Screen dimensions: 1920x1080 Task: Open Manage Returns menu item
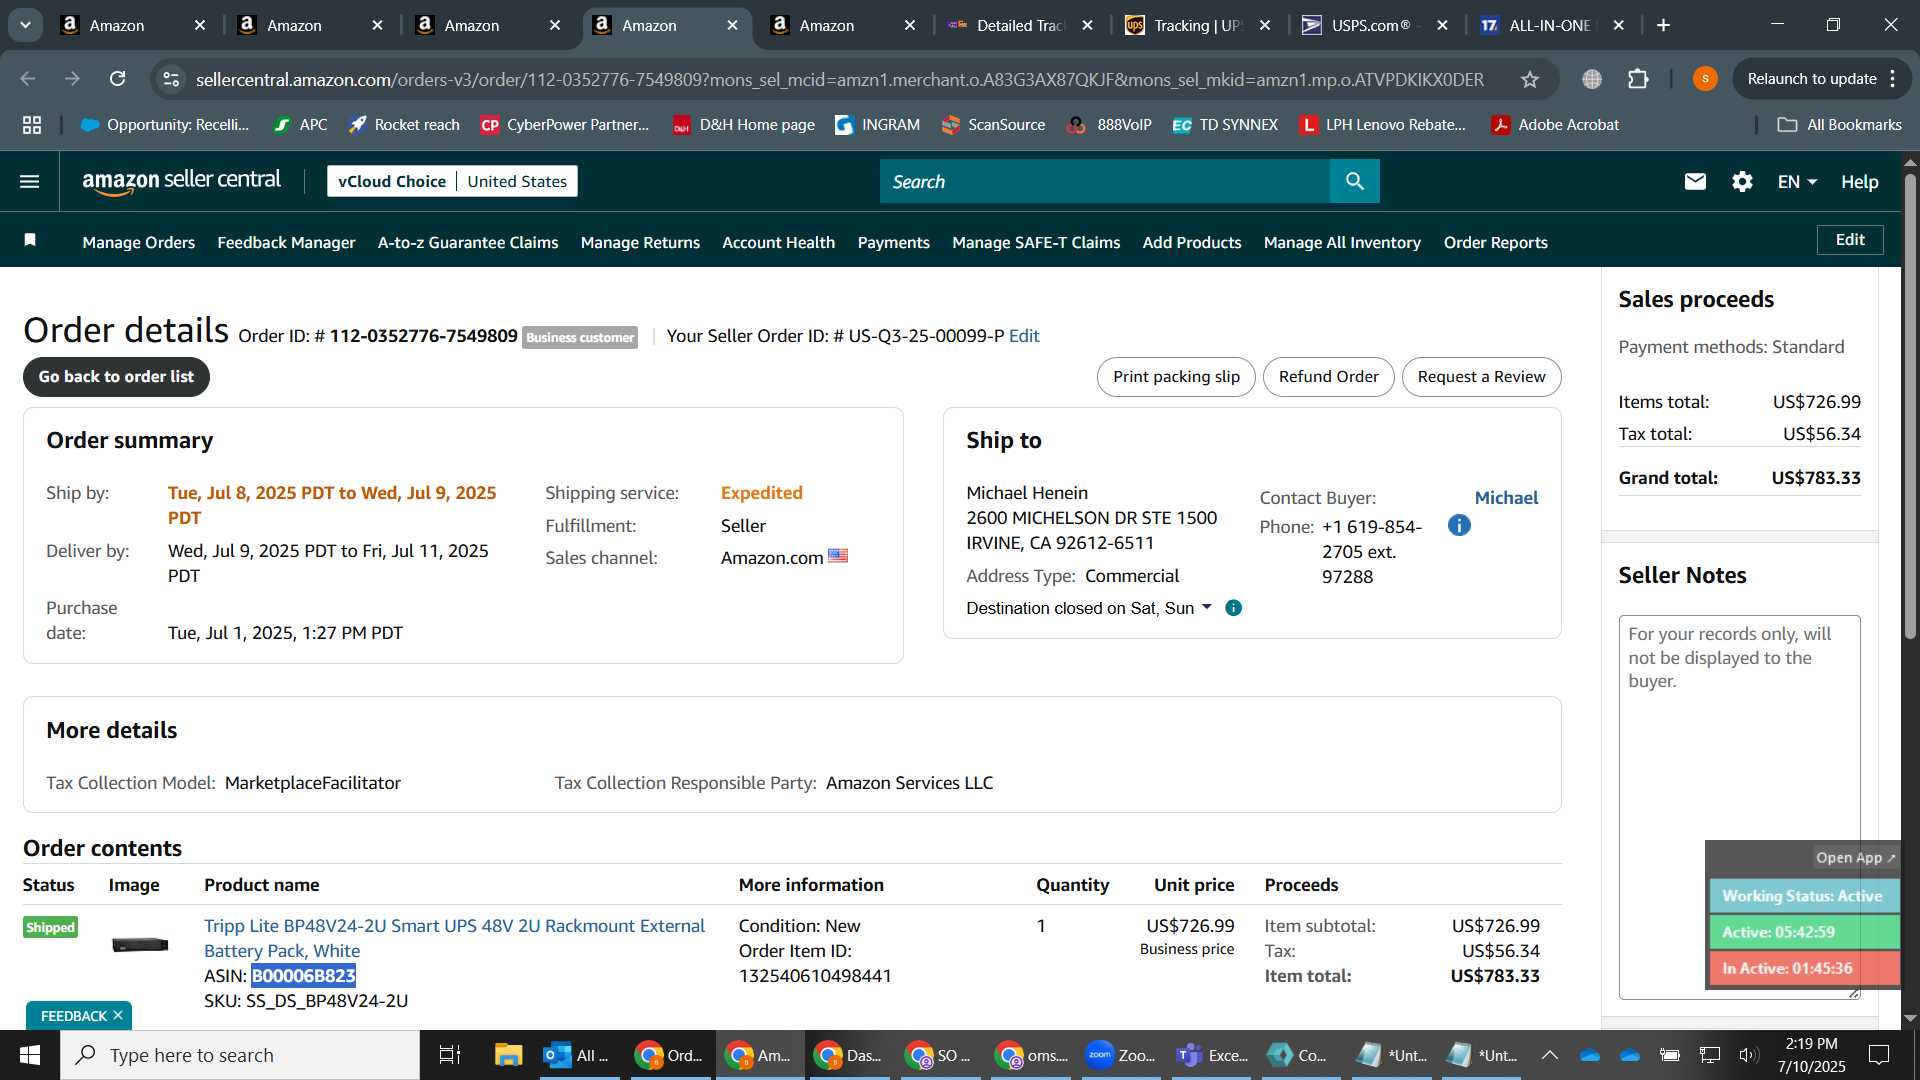pos(640,242)
